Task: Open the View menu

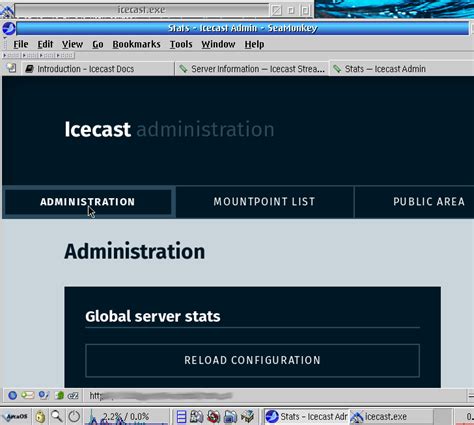Action: [72, 44]
